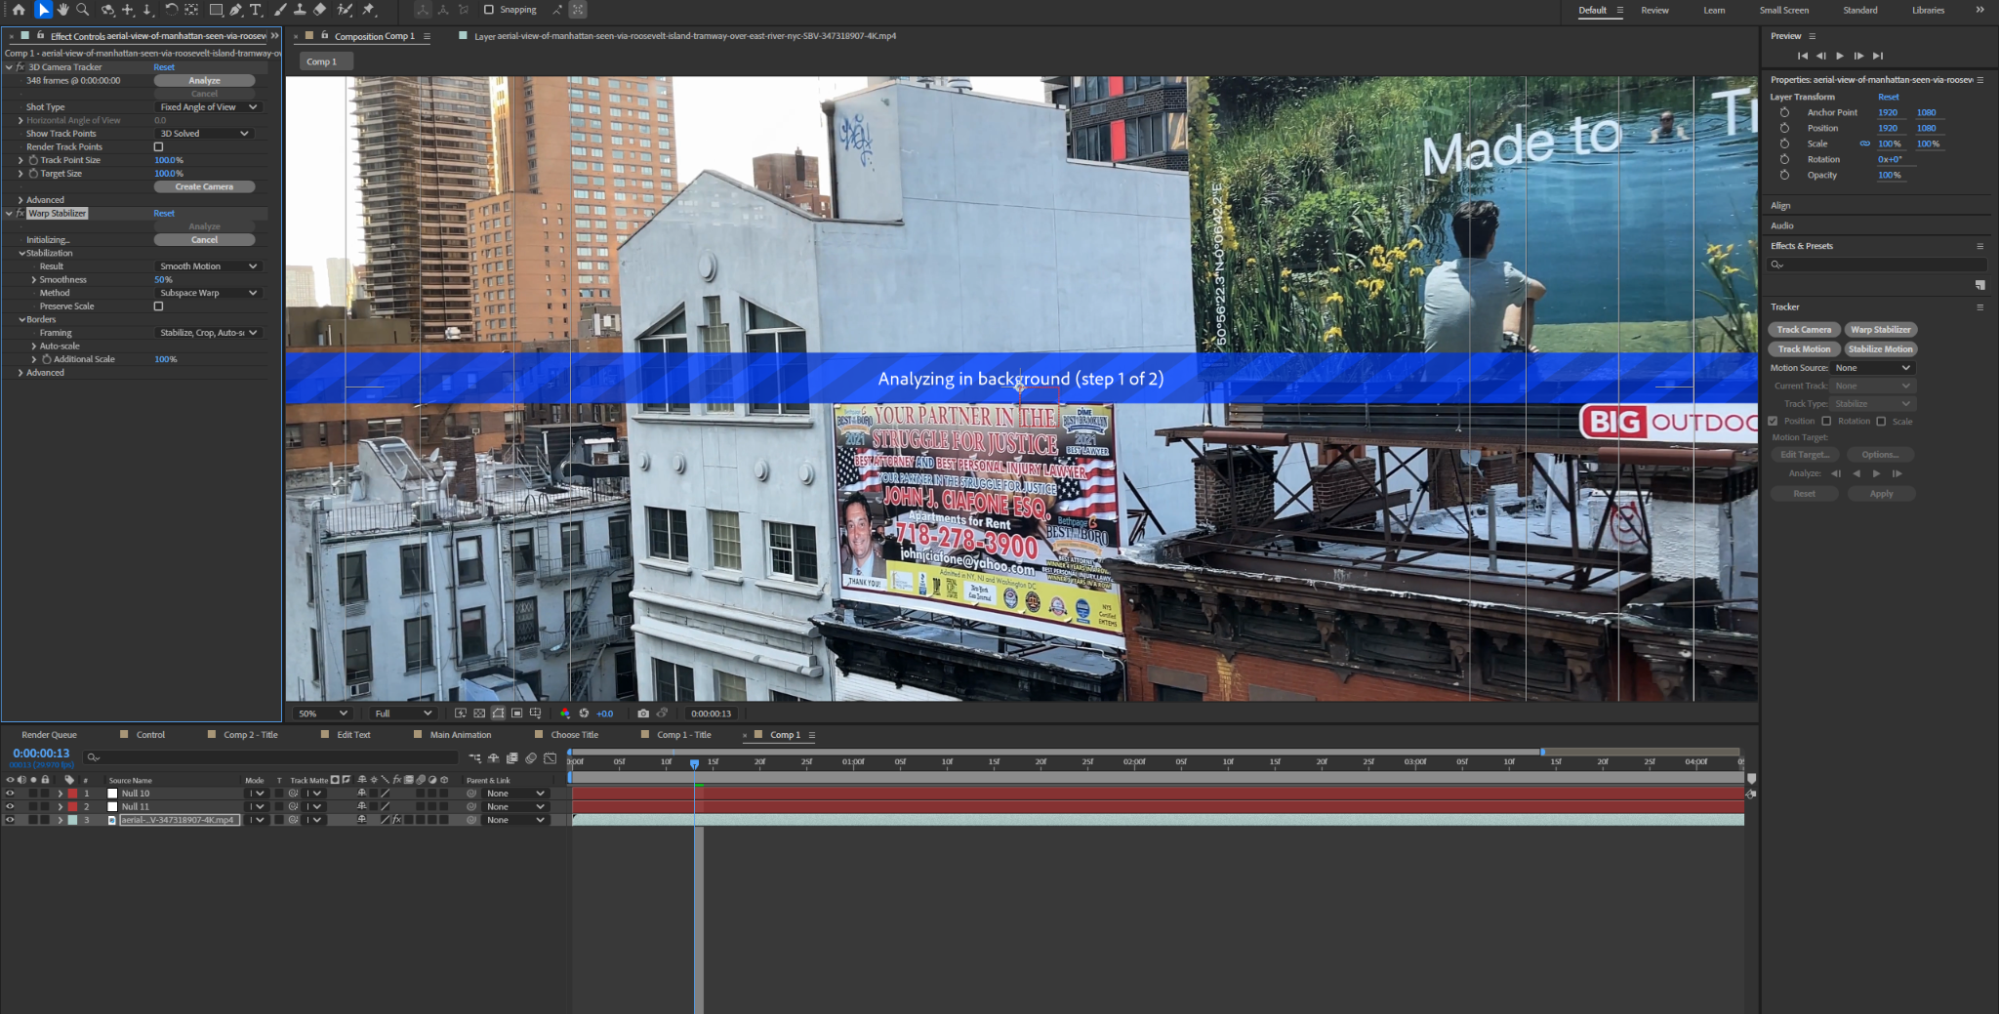Viewport: 1999px width, 1015px height.
Task: Activate the Rotation tool
Action: point(171,9)
